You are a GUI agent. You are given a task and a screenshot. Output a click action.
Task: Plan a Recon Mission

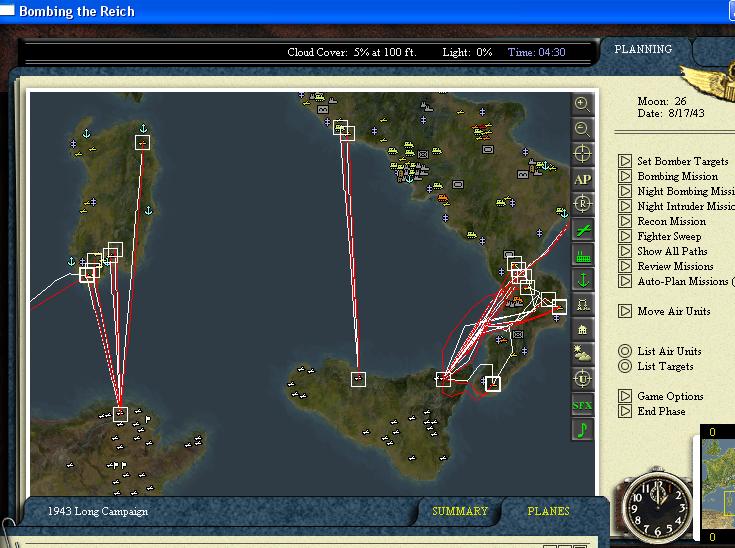pyautogui.click(x=671, y=221)
